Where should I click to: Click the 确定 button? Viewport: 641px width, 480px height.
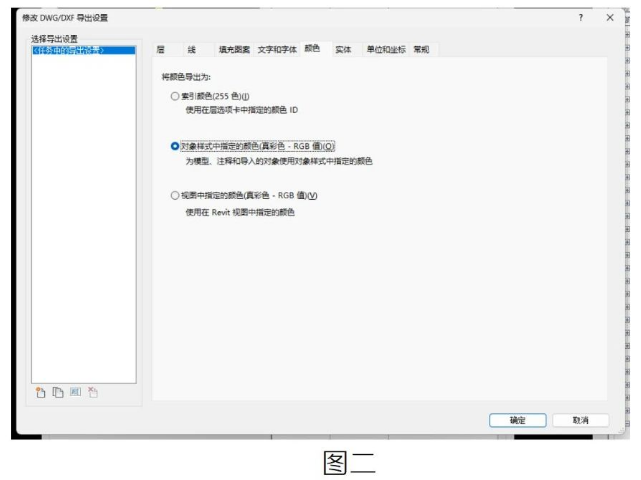(518, 420)
